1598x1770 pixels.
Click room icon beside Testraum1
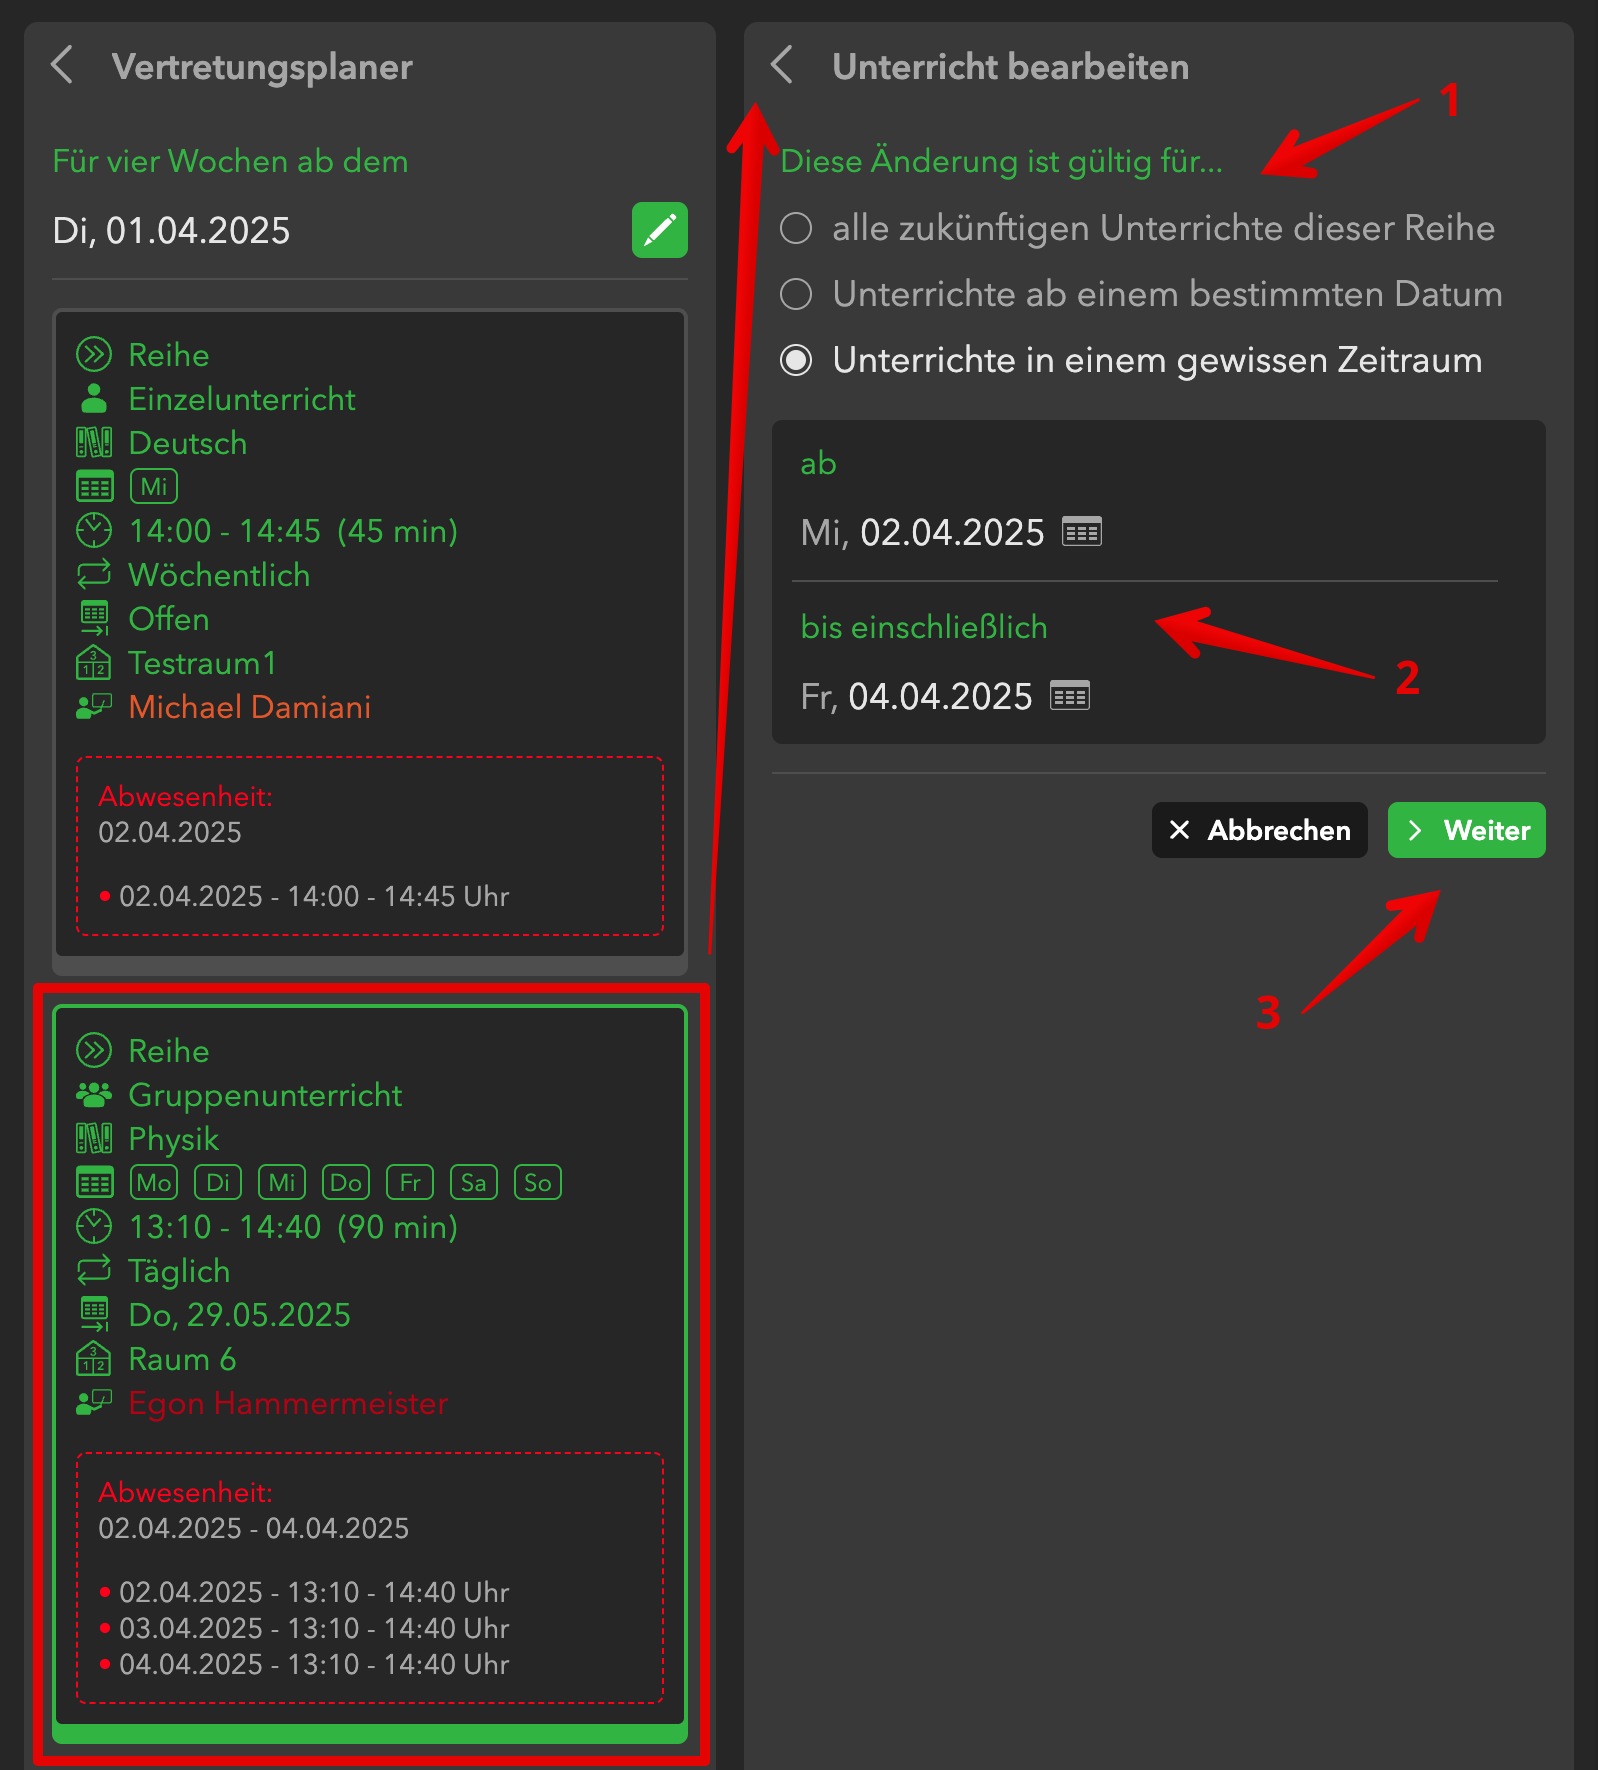click(x=94, y=663)
